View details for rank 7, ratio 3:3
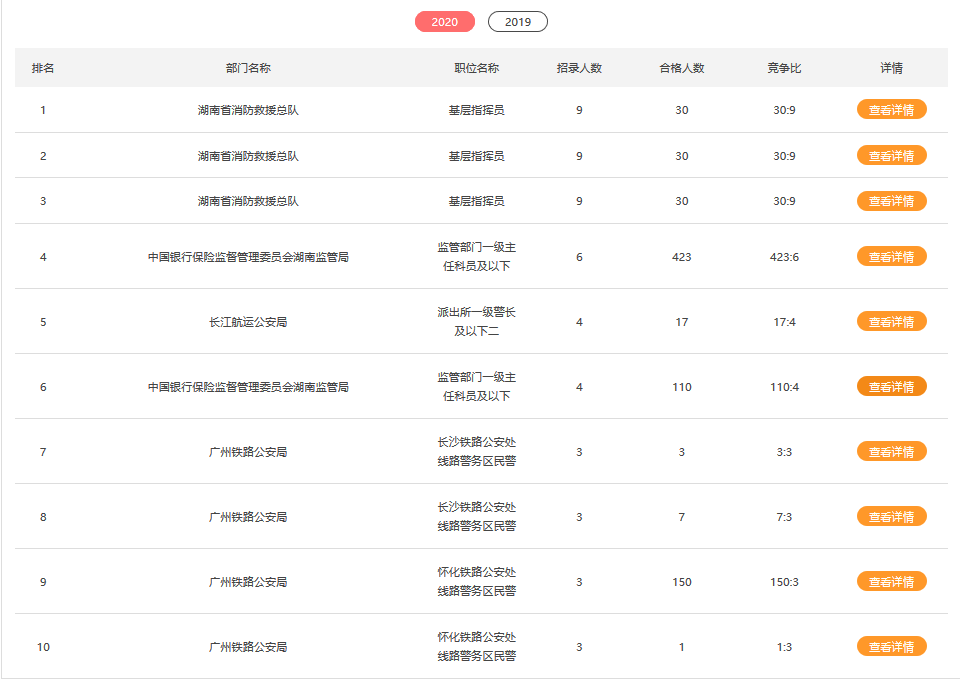This screenshot has height=679, width=960. click(x=891, y=451)
